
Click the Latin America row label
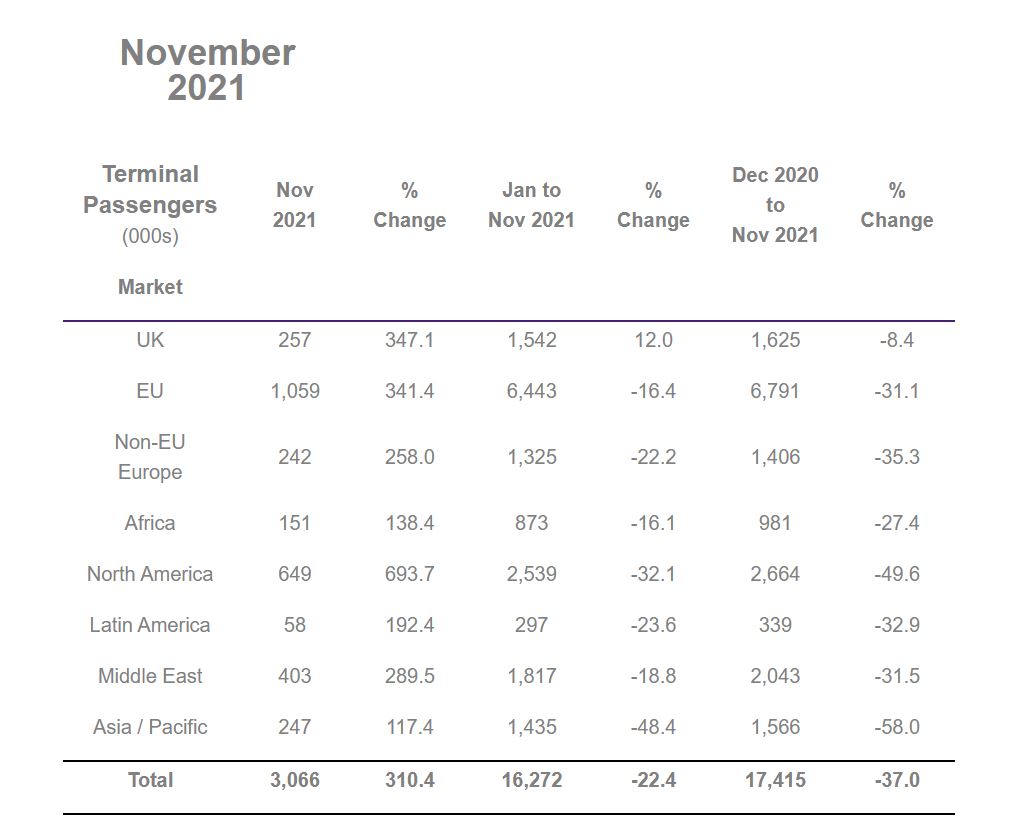pyautogui.click(x=150, y=625)
